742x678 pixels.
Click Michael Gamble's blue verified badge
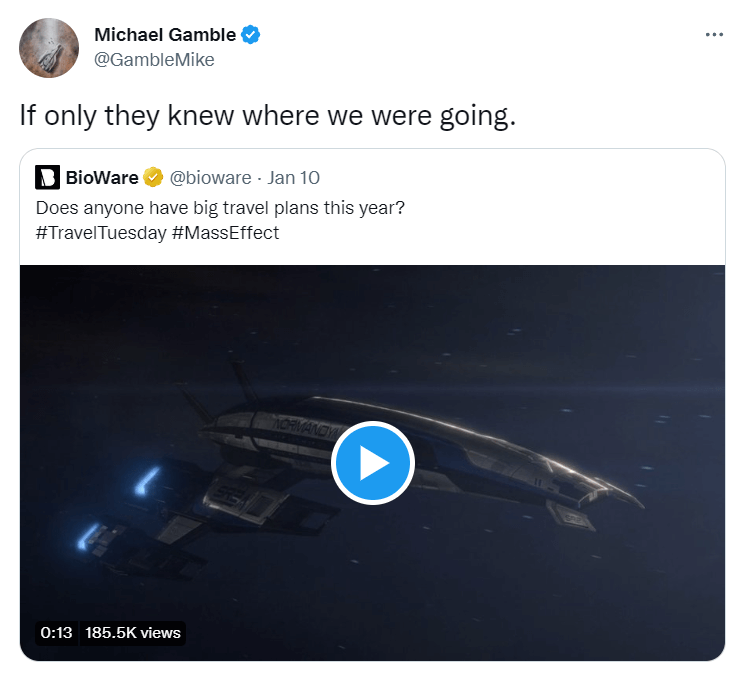click(x=250, y=35)
